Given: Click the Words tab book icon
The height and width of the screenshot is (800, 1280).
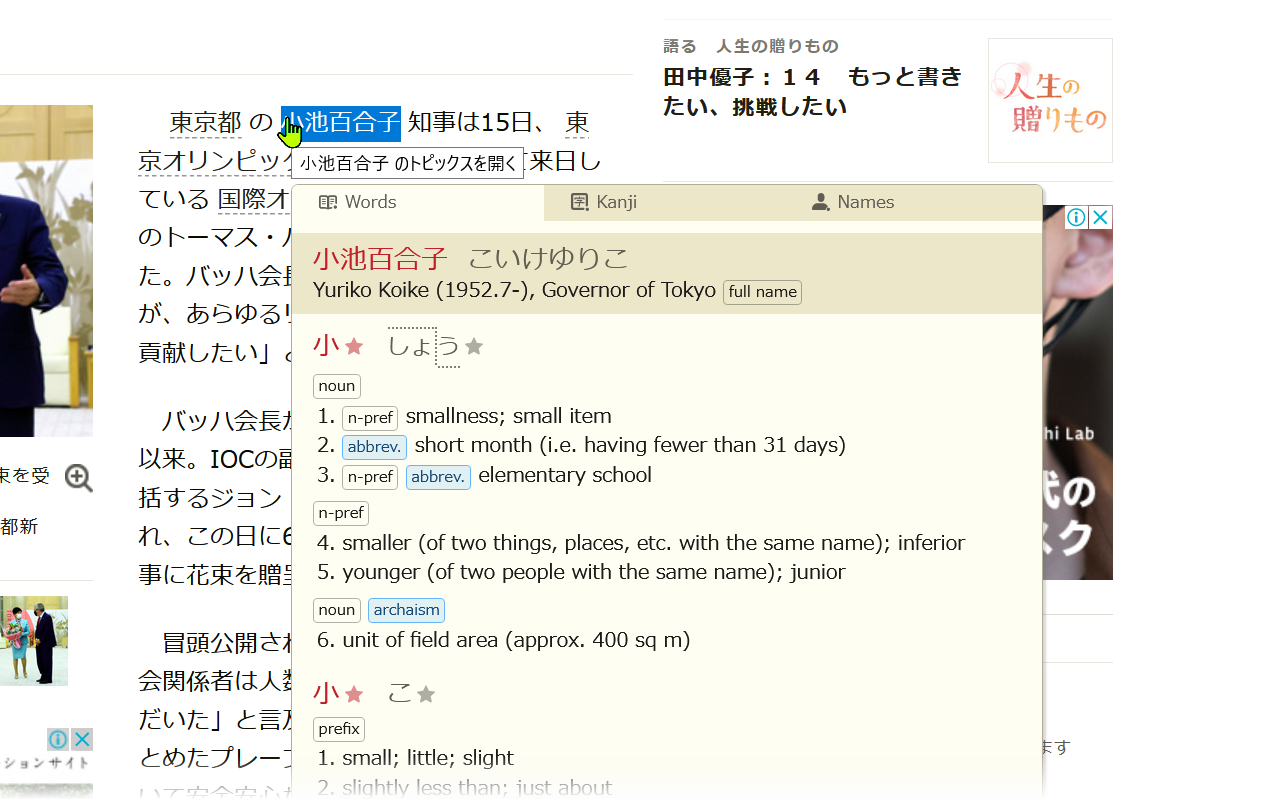Looking at the screenshot, I should coord(328,202).
